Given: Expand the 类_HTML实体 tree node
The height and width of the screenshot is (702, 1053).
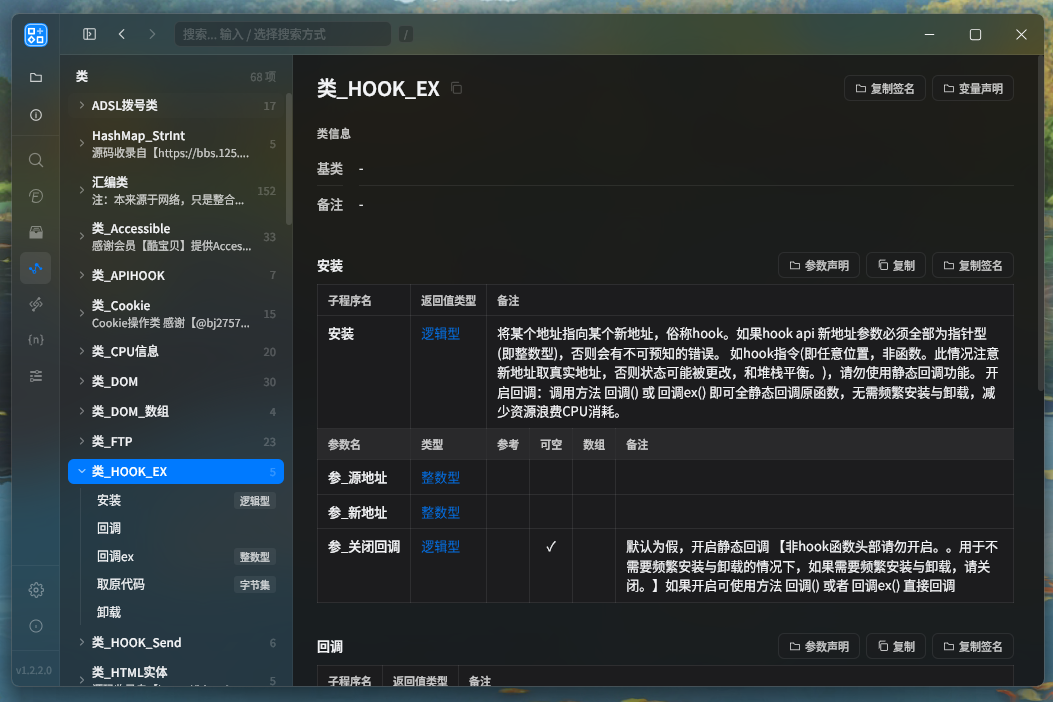Looking at the screenshot, I should (x=81, y=679).
